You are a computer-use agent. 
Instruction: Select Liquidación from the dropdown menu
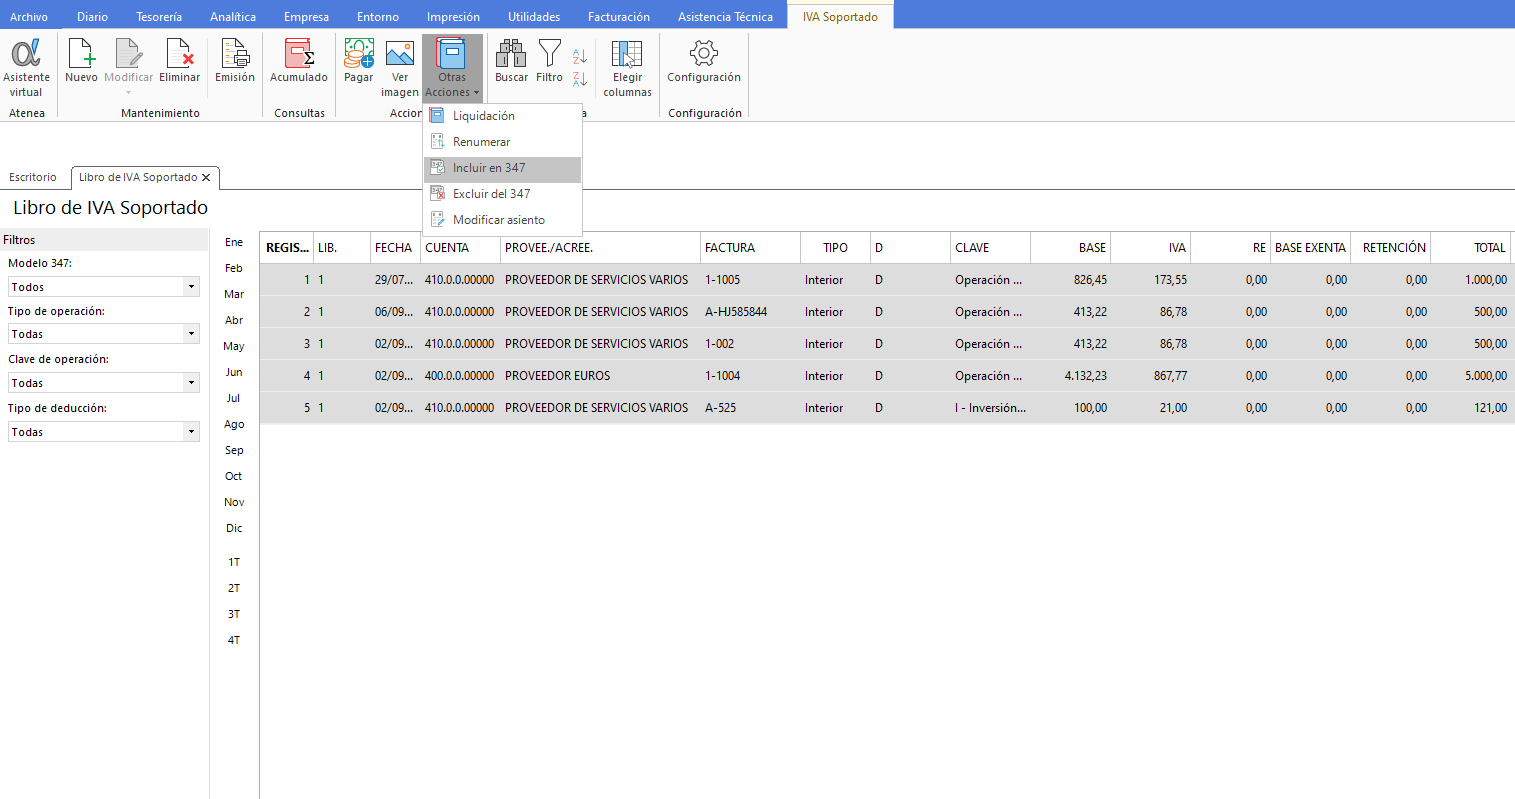click(503, 116)
